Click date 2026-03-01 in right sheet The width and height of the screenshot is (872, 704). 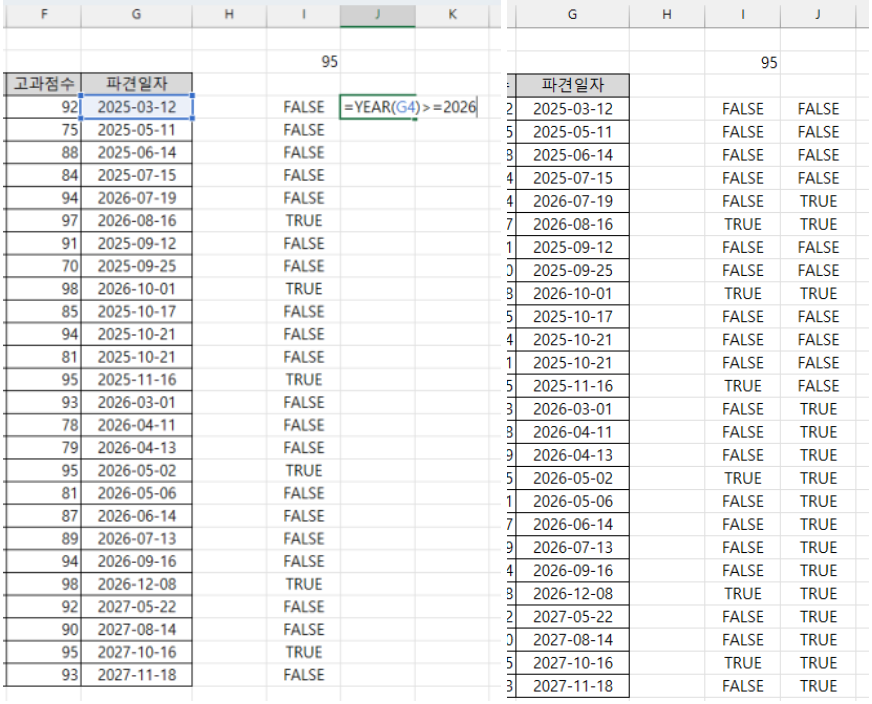click(573, 409)
